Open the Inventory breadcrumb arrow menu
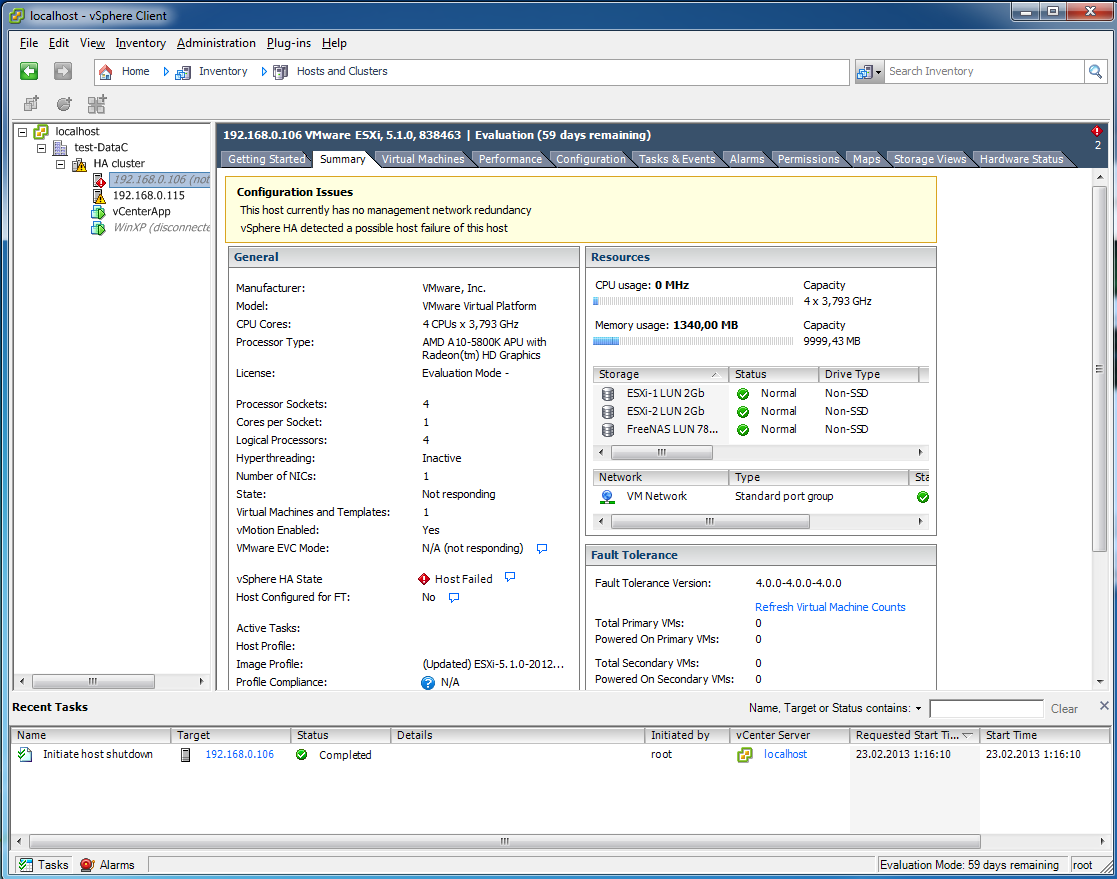Screen dimensions: 1117x879 (264, 72)
